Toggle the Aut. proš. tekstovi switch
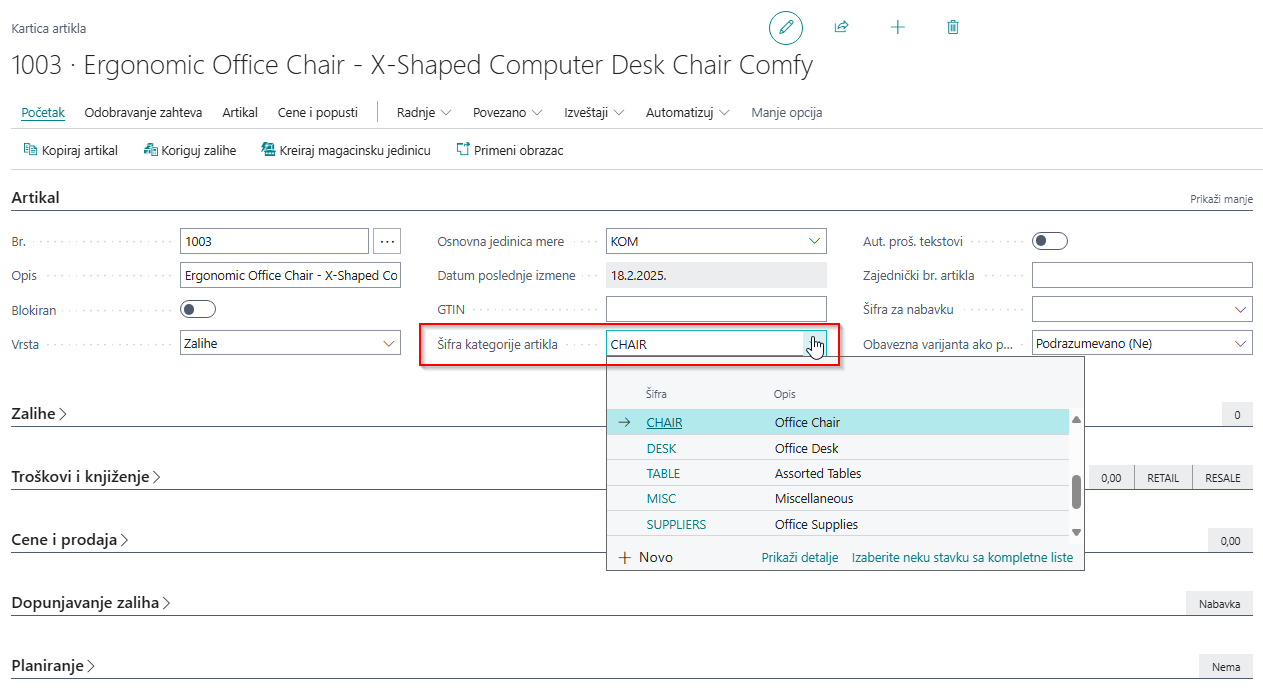The height and width of the screenshot is (699, 1263). pyautogui.click(x=1050, y=241)
